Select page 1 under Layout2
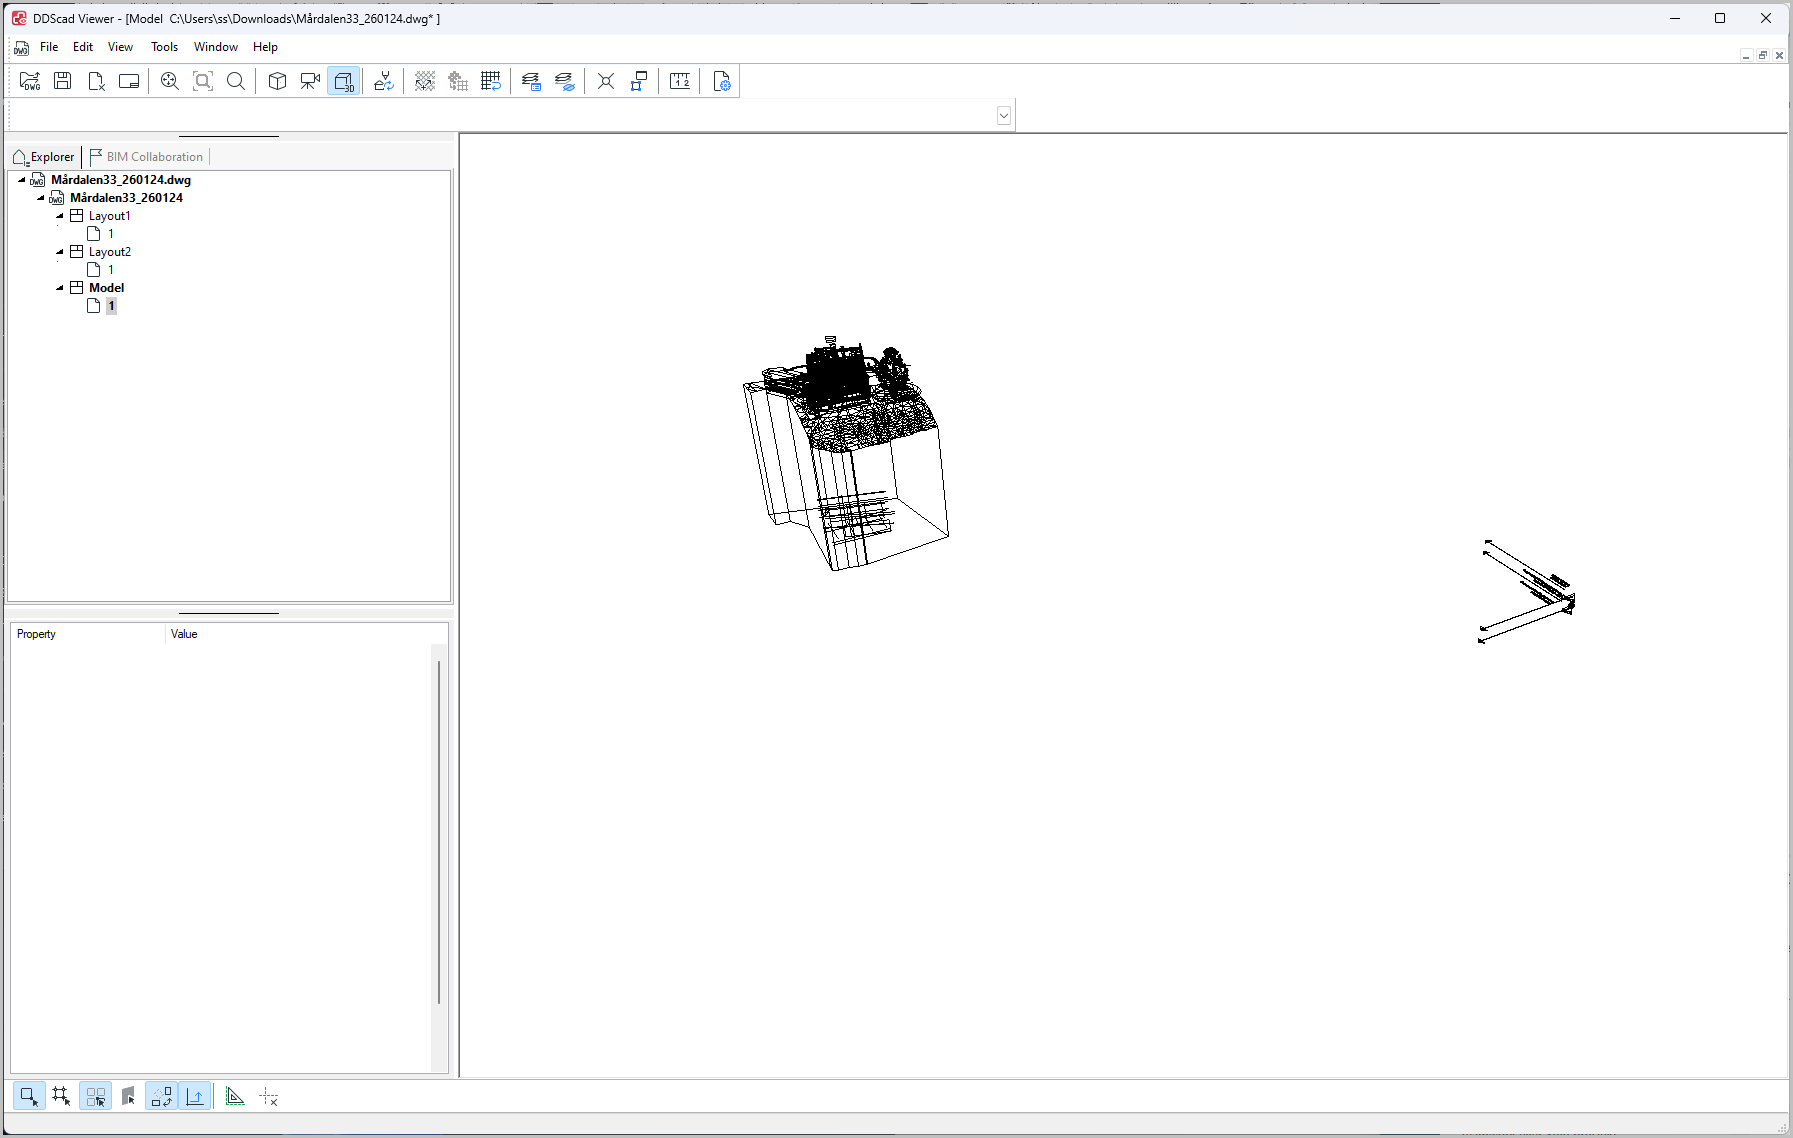Image resolution: width=1793 pixels, height=1138 pixels. 110,270
